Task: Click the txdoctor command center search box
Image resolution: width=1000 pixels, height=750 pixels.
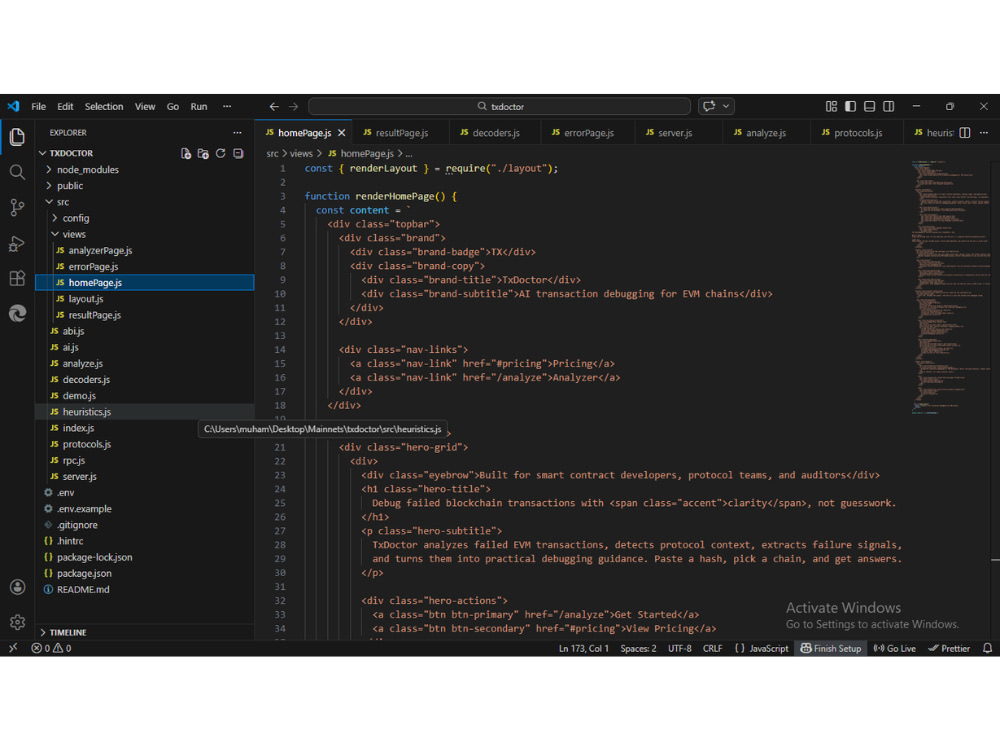Action: click(499, 107)
